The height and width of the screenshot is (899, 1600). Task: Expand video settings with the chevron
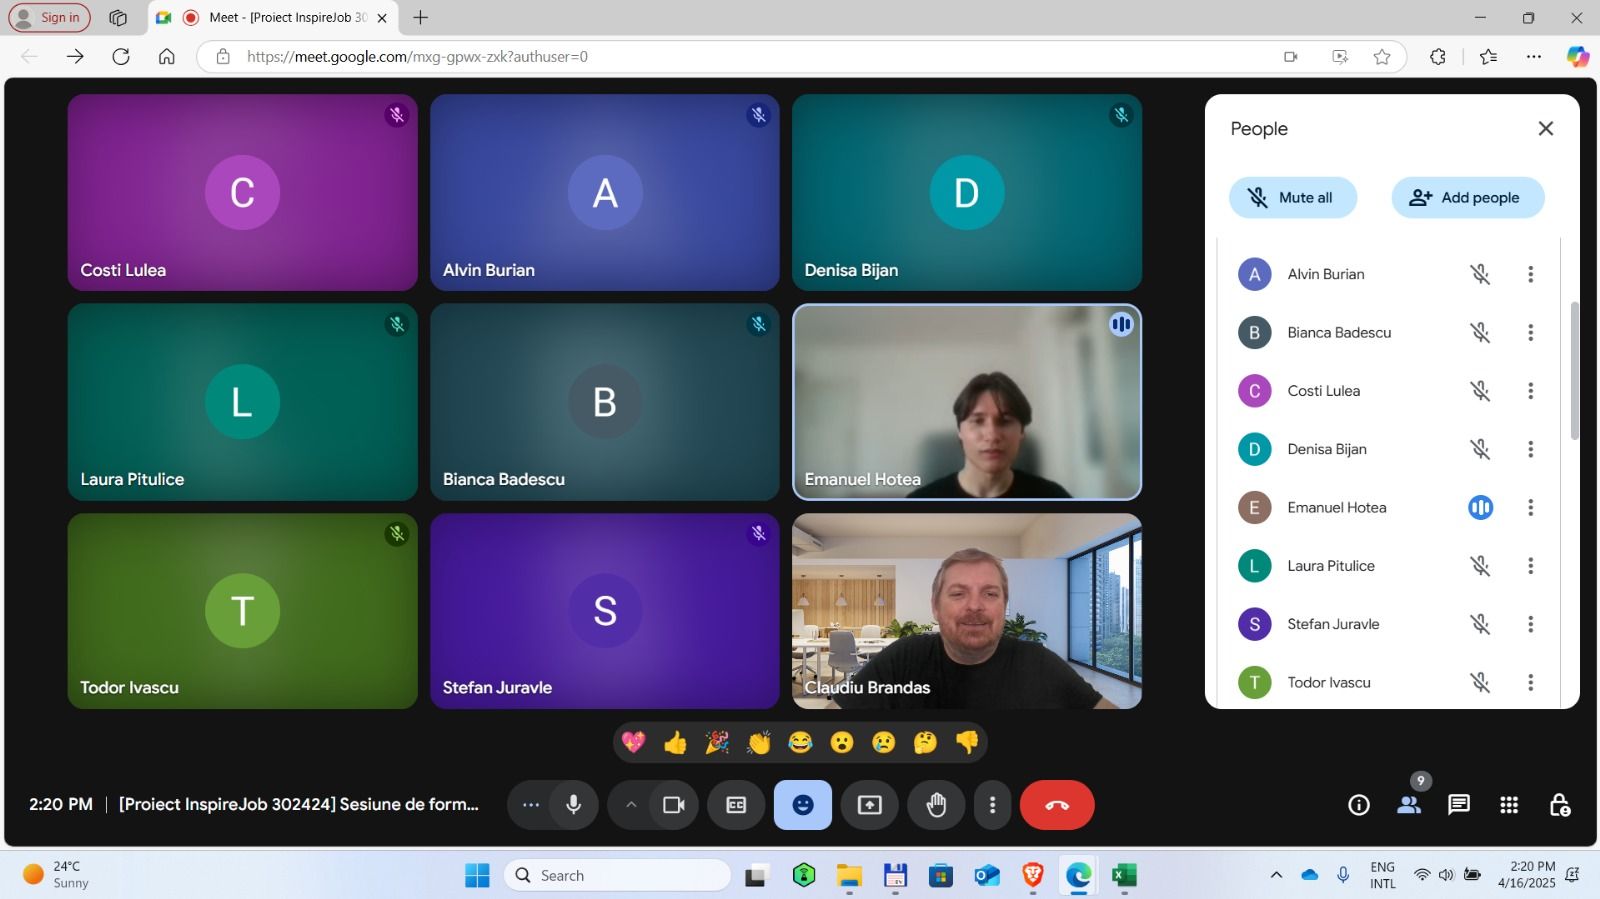click(x=631, y=805)
